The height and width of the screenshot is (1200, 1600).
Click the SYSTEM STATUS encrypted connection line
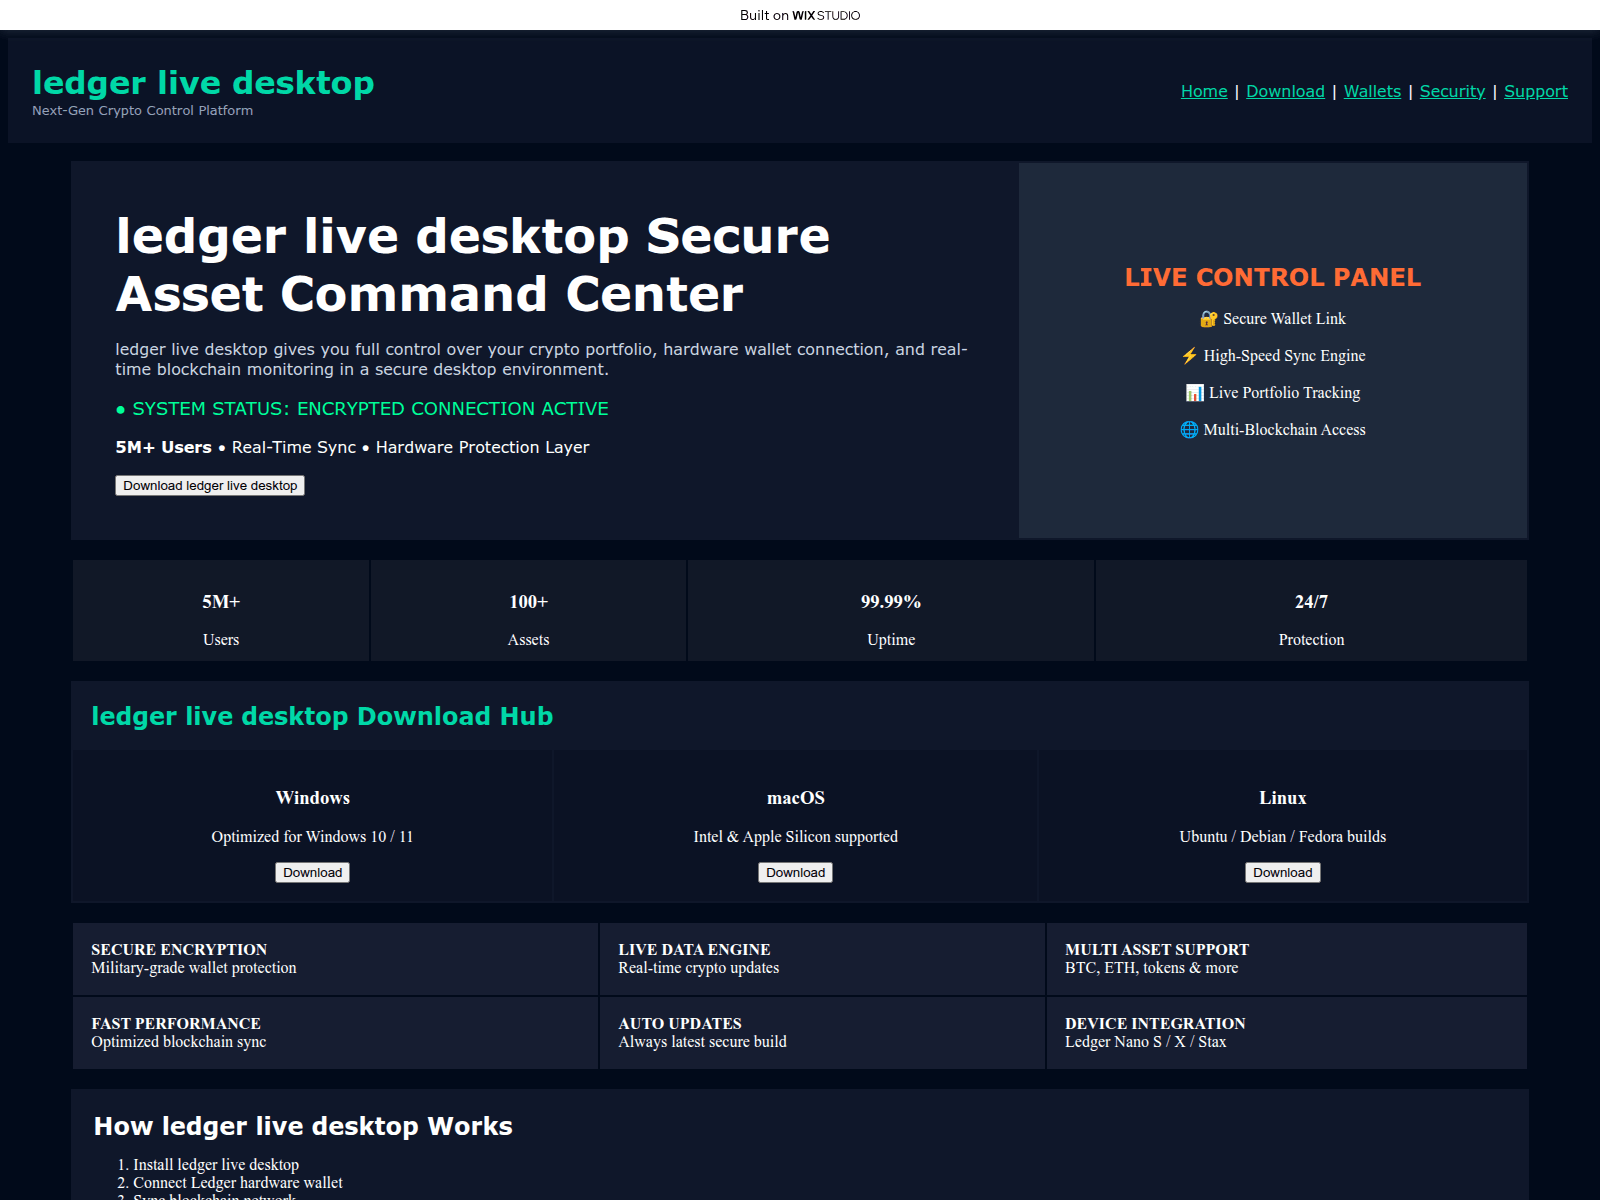click(362, 409)
